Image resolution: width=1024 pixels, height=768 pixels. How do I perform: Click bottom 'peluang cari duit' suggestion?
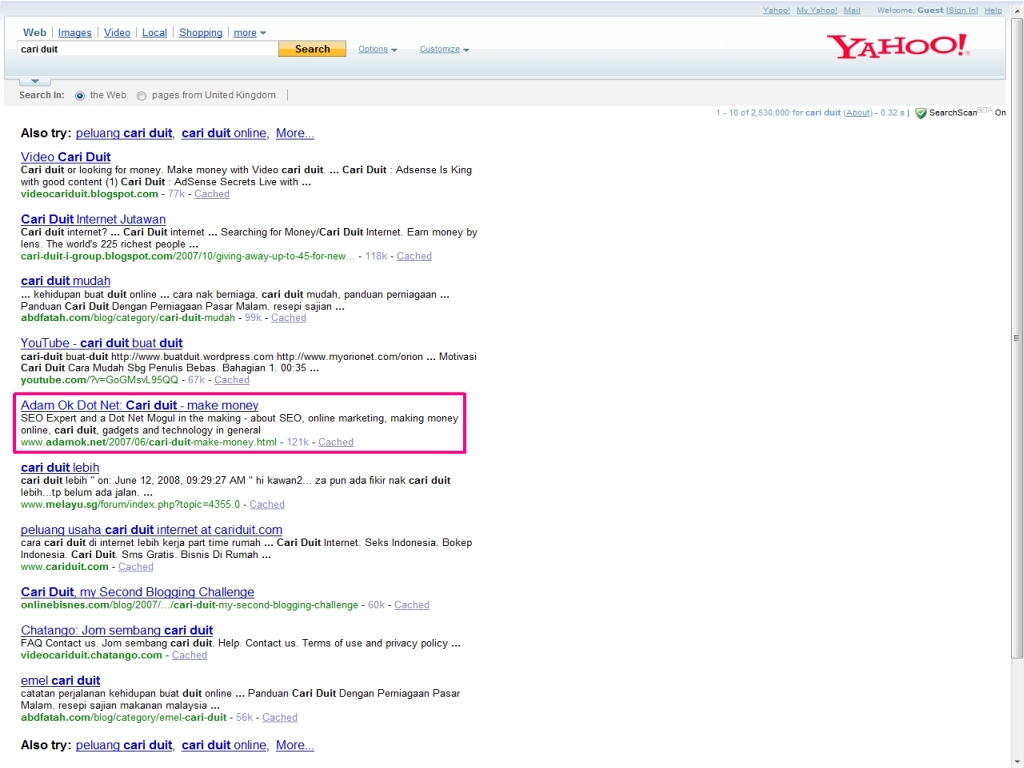coord(124,745)
